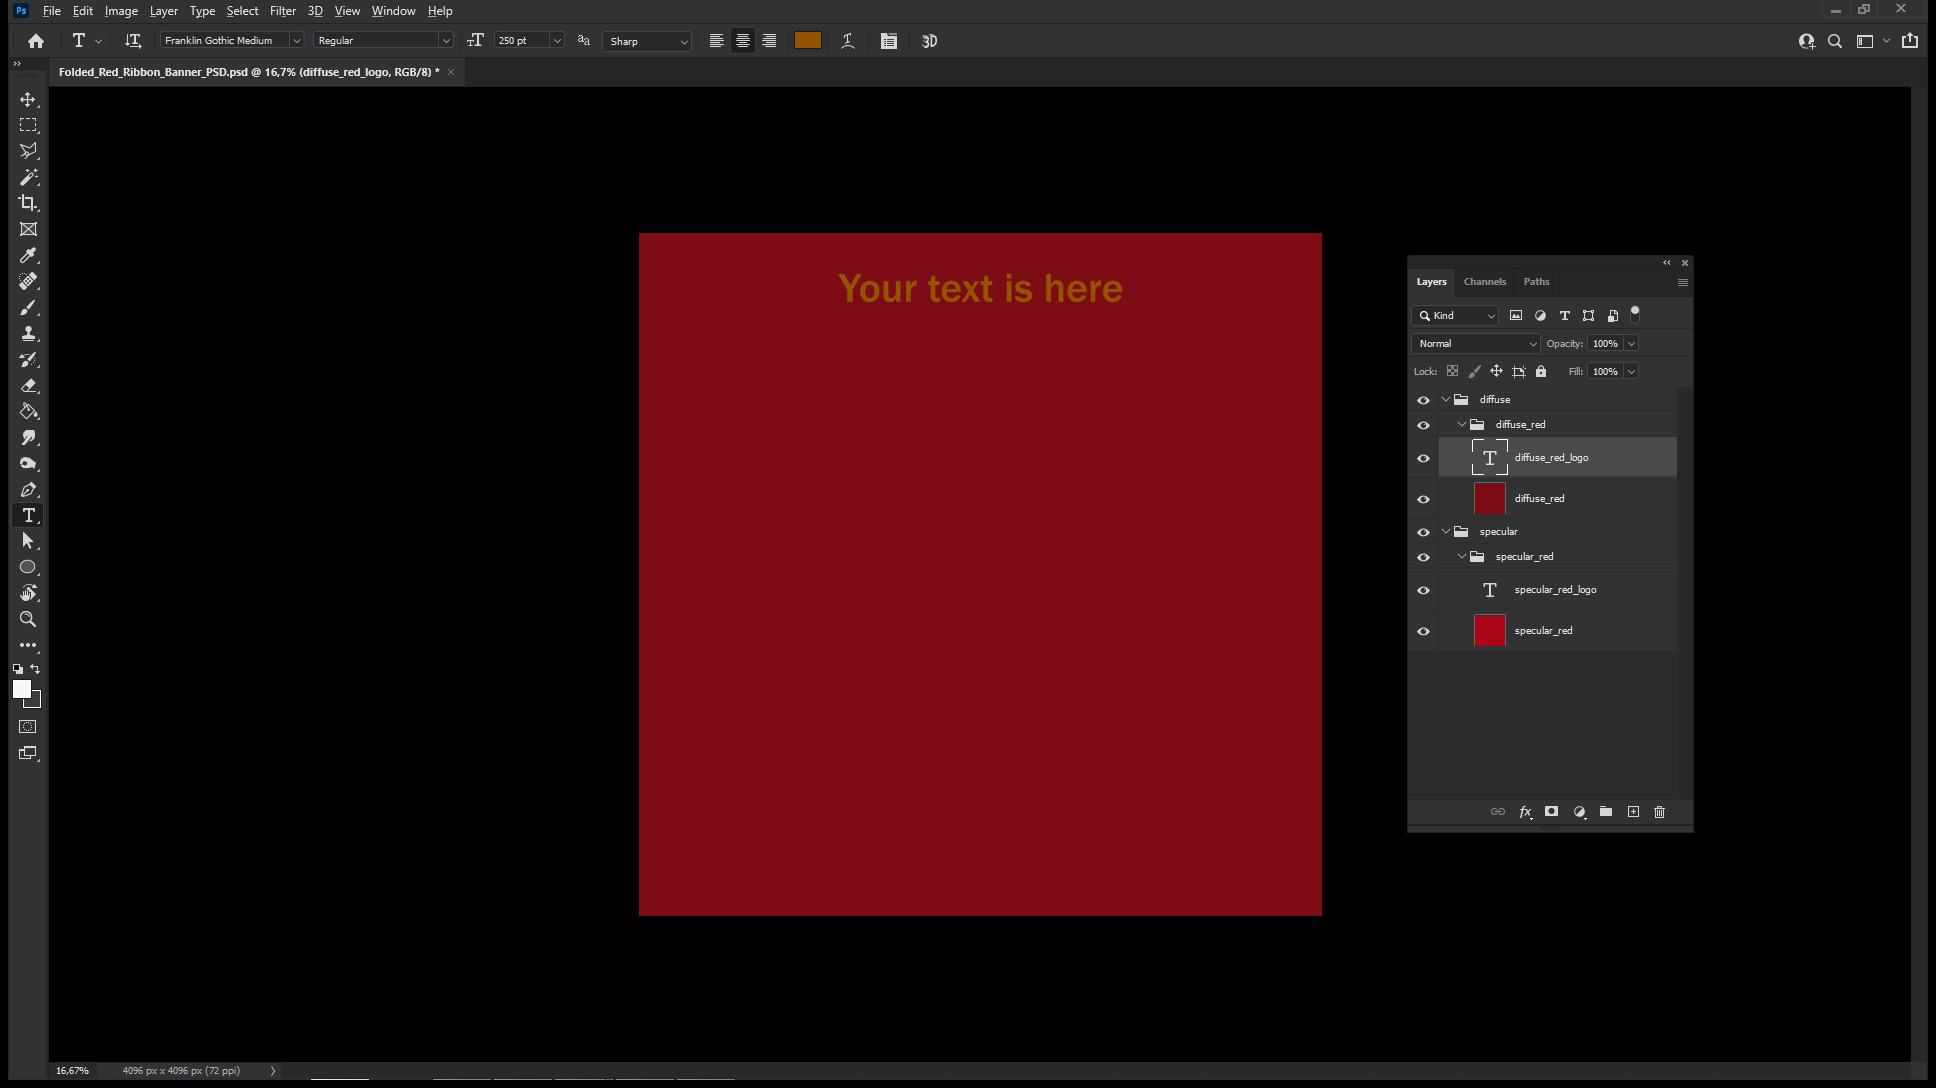Select the Pen tool
Viewport: 1936px width, 1088px height.
28,490
